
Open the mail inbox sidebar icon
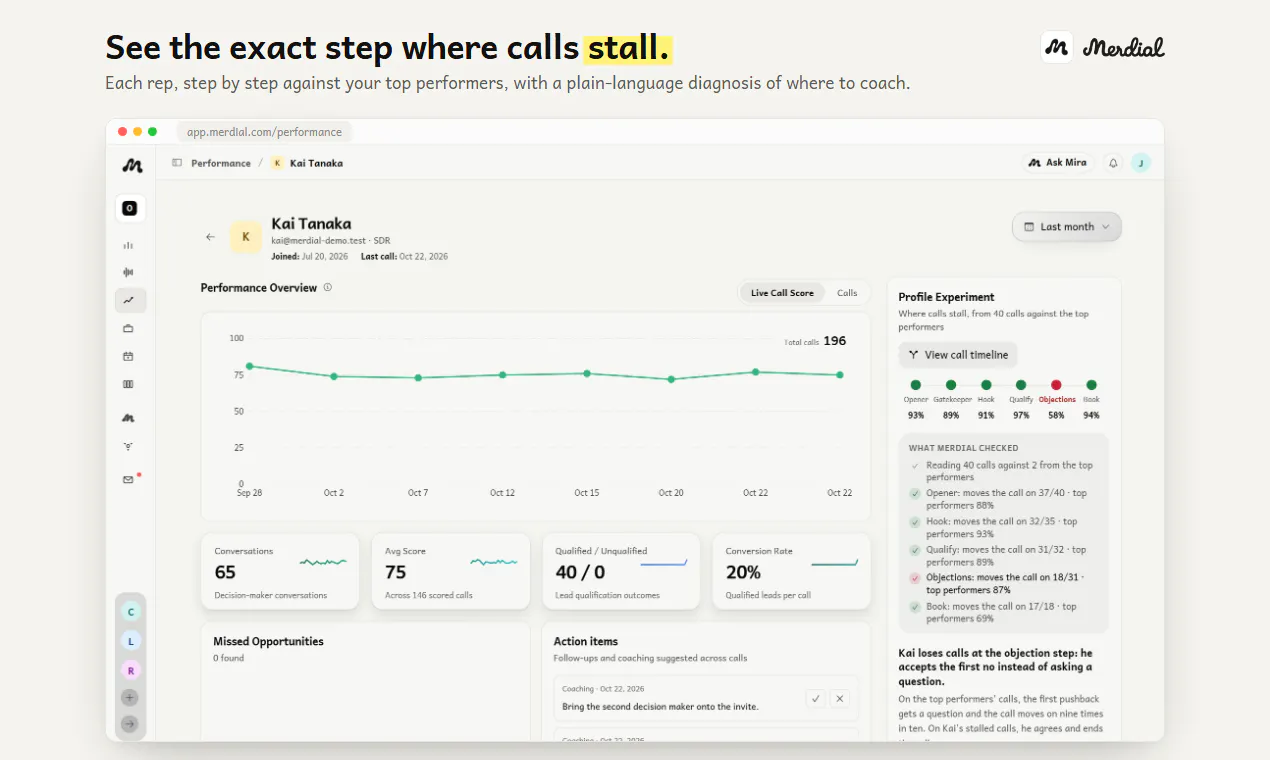[x=128, y=480]
